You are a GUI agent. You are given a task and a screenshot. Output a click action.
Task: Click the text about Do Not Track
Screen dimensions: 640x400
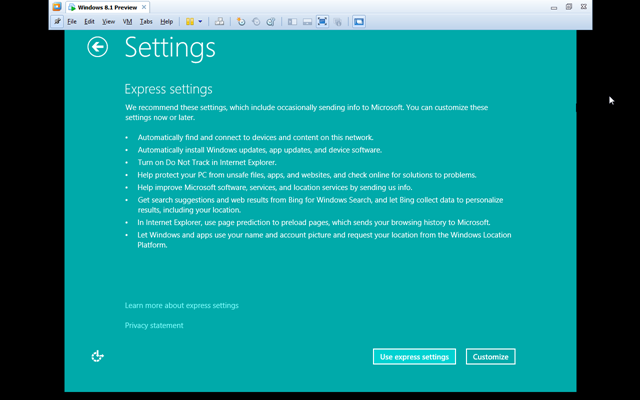click(207, 162)
